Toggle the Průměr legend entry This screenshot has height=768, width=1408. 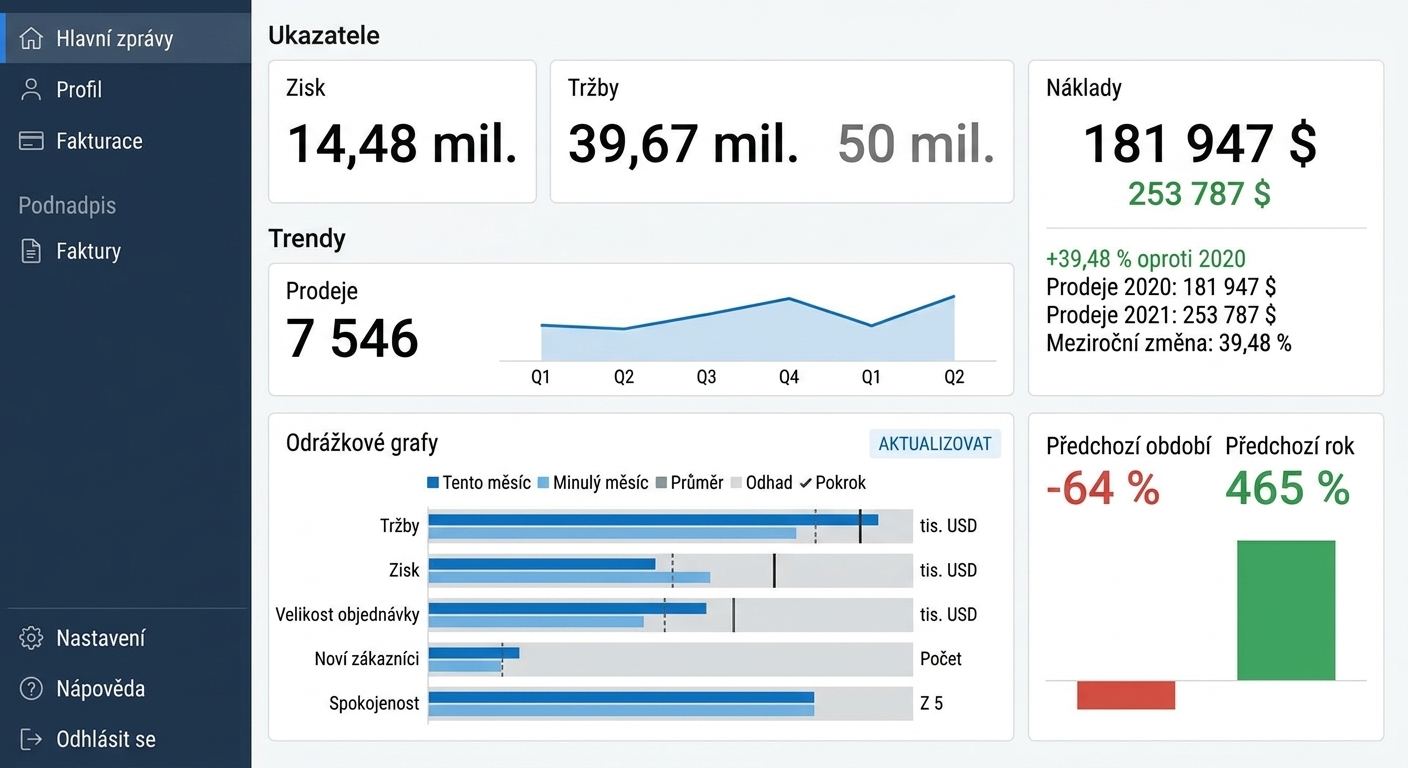click(689, 483)
